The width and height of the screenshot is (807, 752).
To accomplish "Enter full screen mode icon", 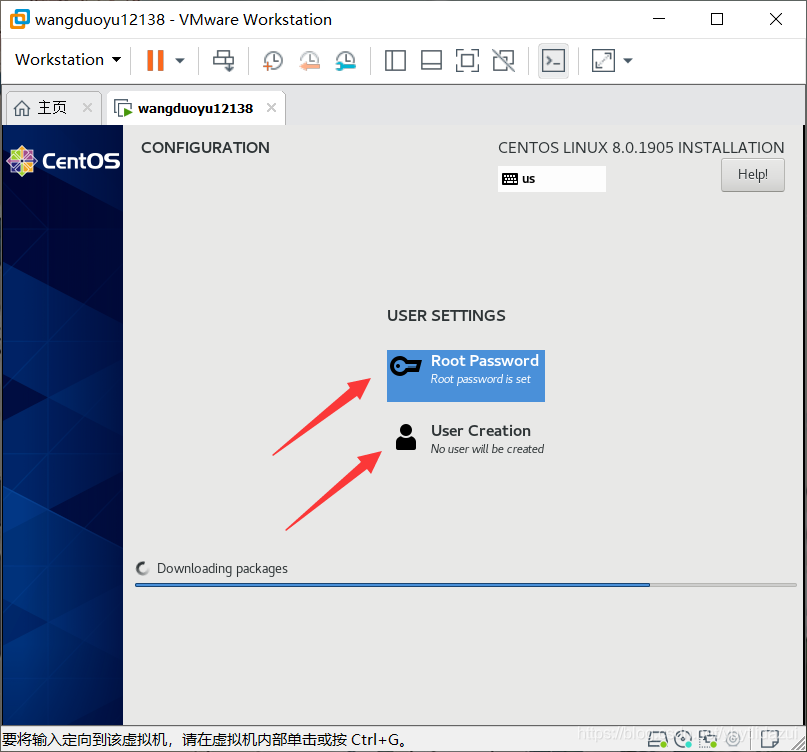I will 467,60.
